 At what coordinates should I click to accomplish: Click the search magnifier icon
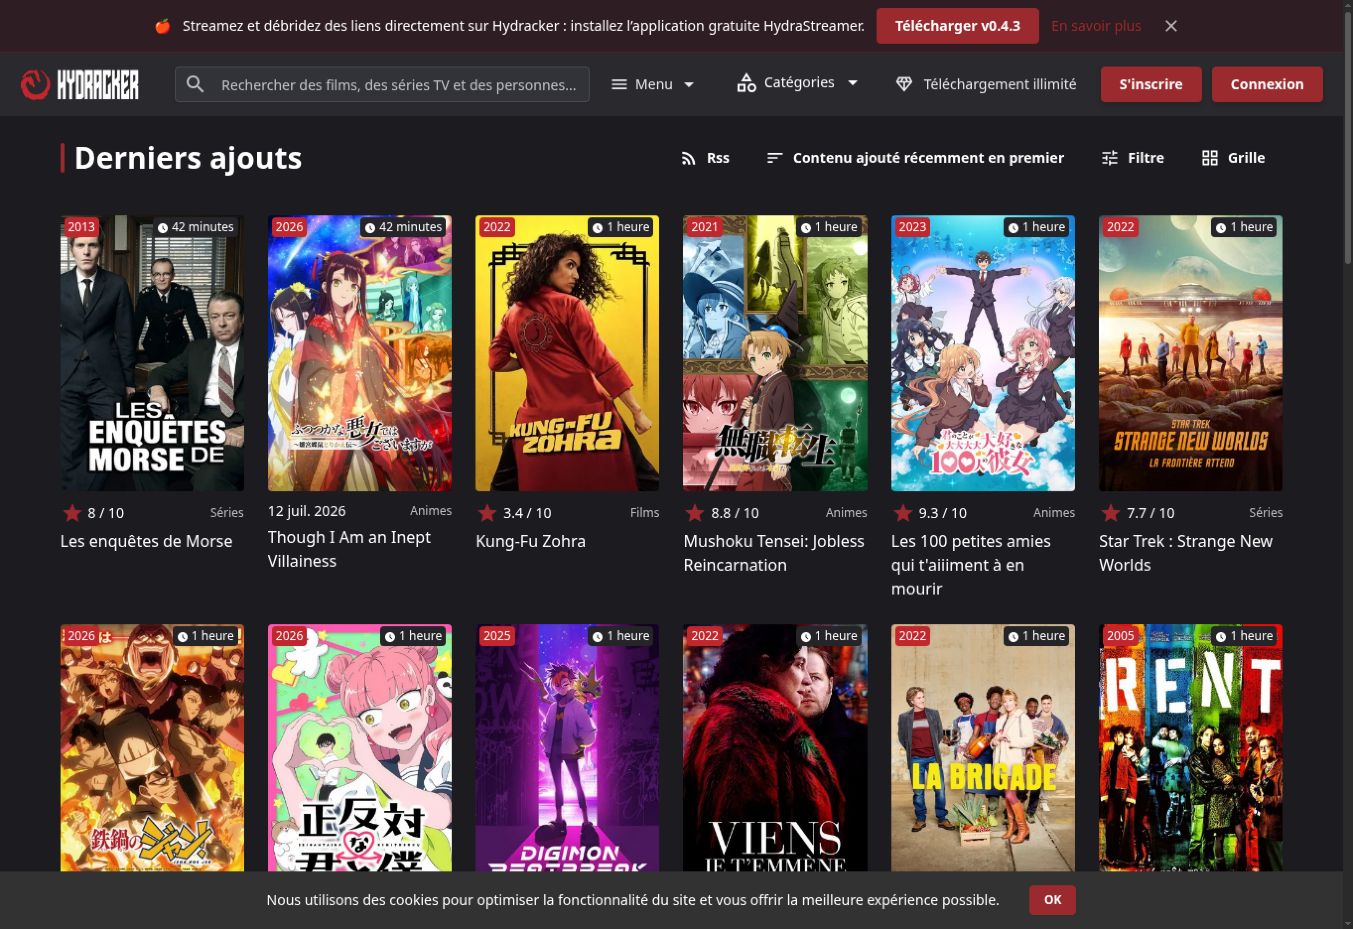(196, 84)
